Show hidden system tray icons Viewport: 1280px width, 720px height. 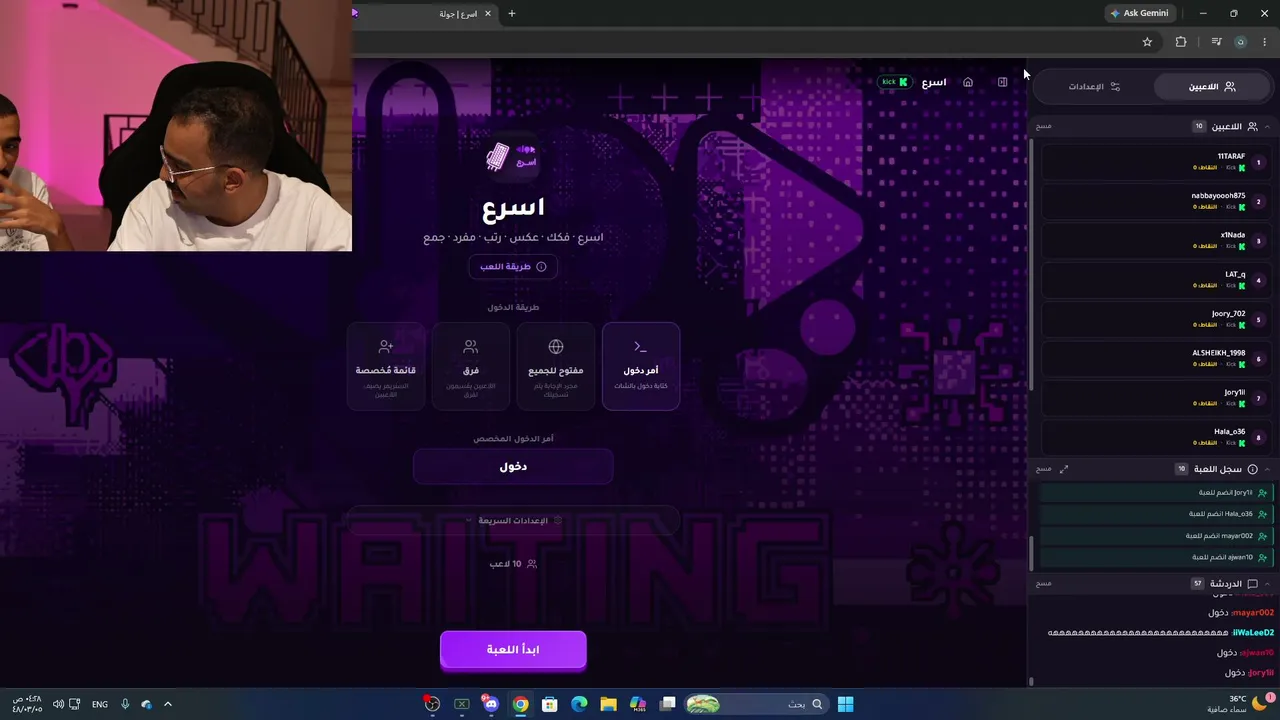click(x=168, y=704)
